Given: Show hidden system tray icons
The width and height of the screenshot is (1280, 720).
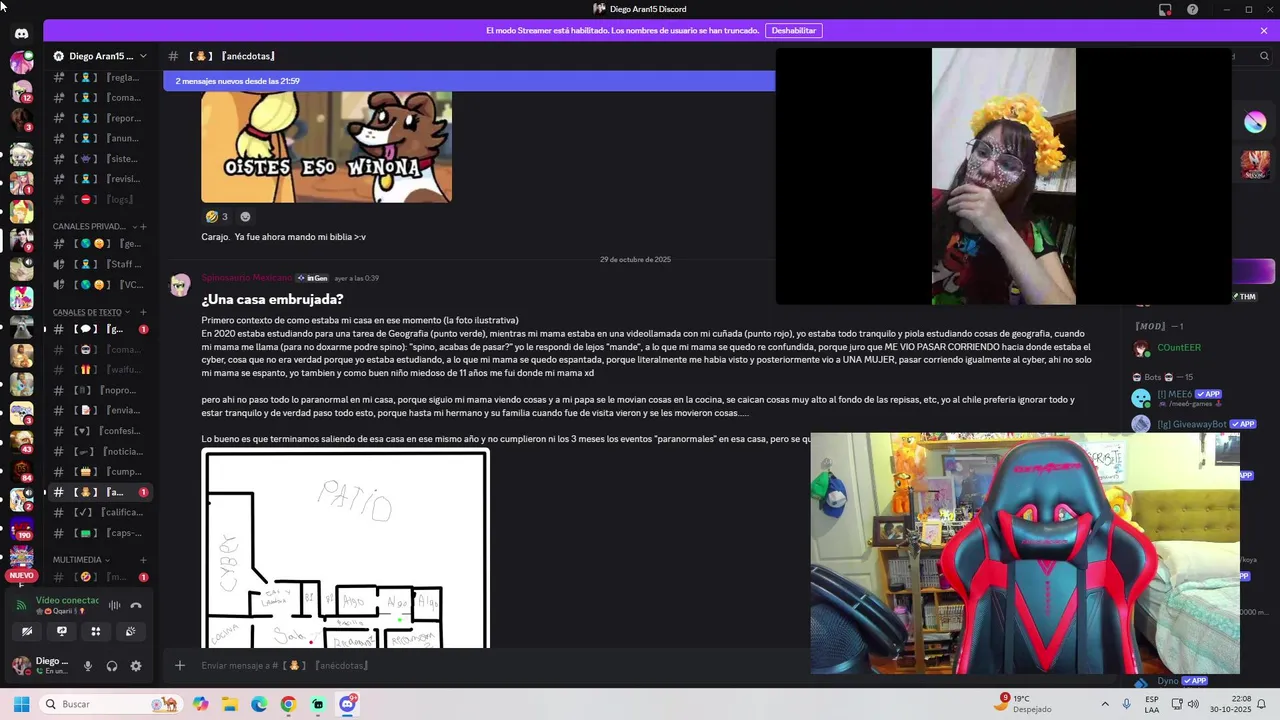Looking at the screenshot, I should point(1105,704).
